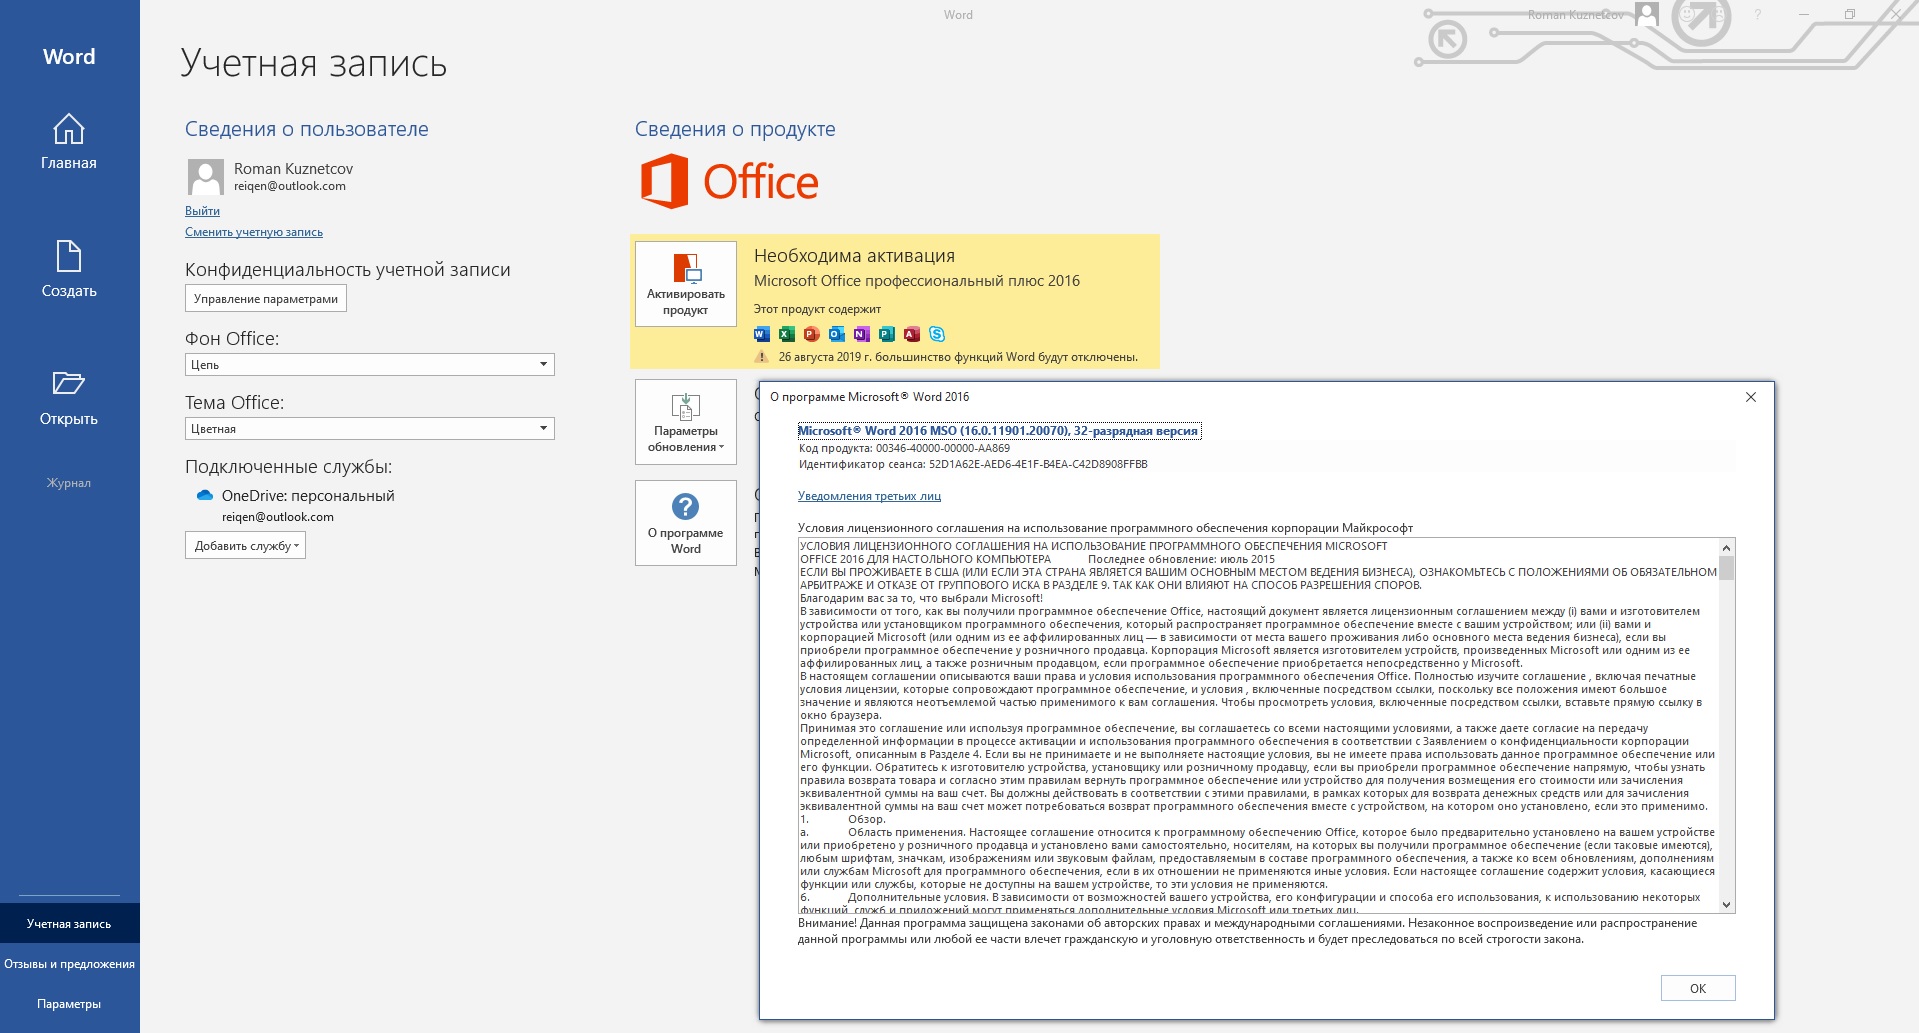Click the frown feedback icon in title bar
The image size is (1919, 1033).
coord(1719,14)
